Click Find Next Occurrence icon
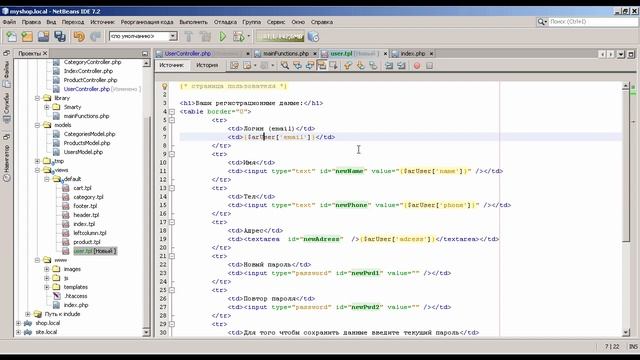 [309, 65]
